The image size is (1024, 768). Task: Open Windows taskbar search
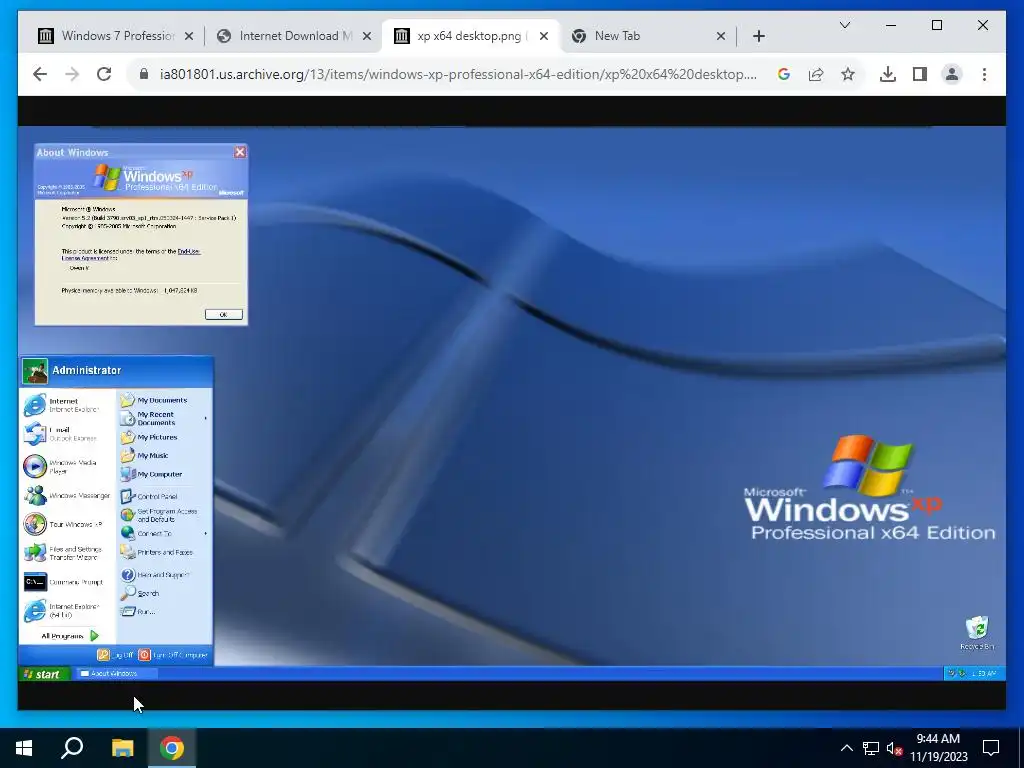pyautogui.click(x=72, y=748)
